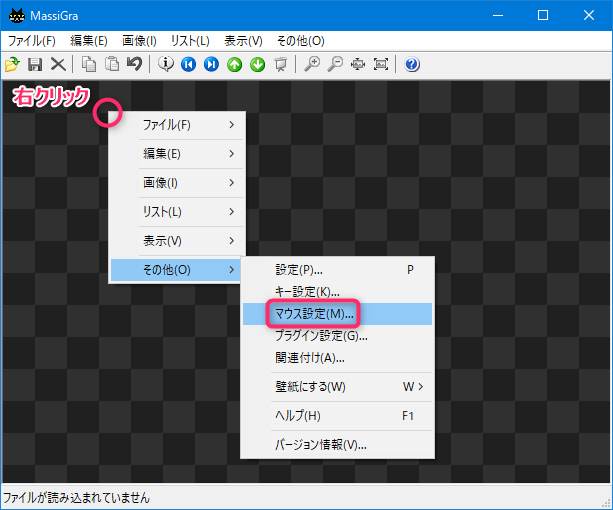
Task: Click the zoom out magnifier icon
Action: click(x=335, y=64)
